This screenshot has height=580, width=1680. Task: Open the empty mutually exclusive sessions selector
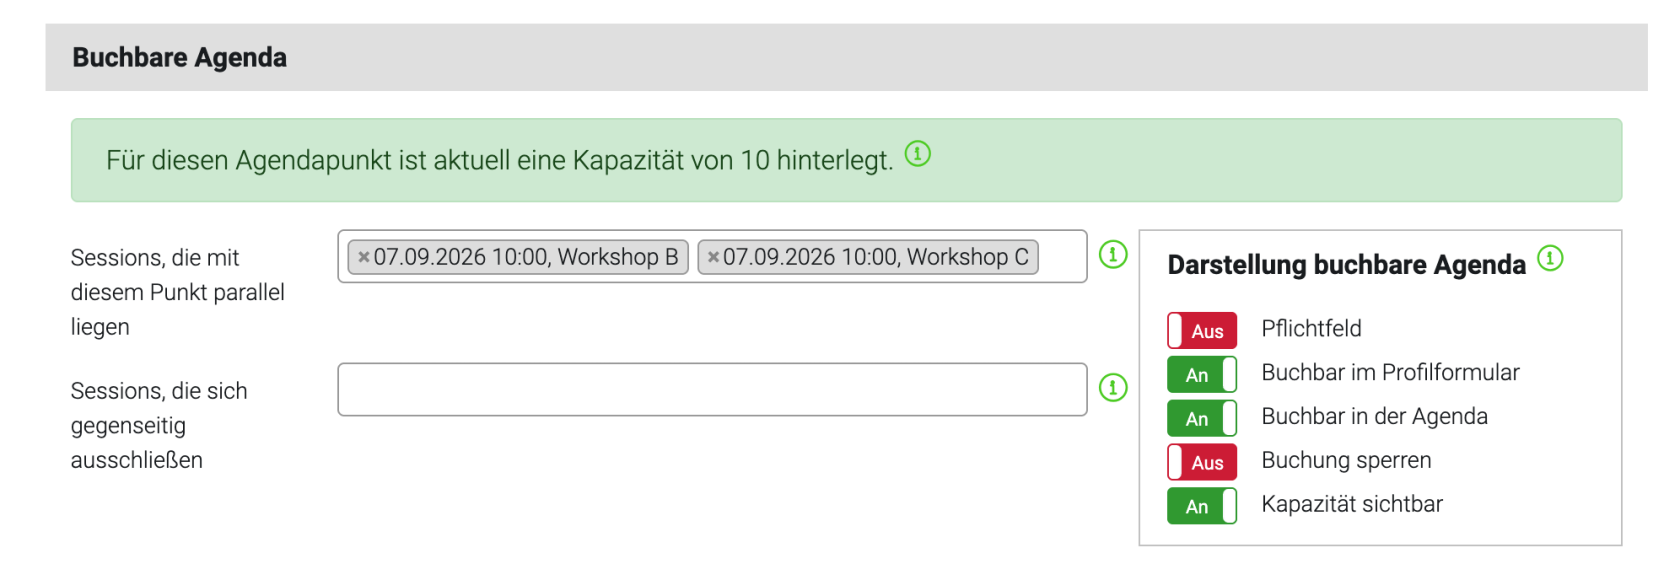[x=712, y=389]
